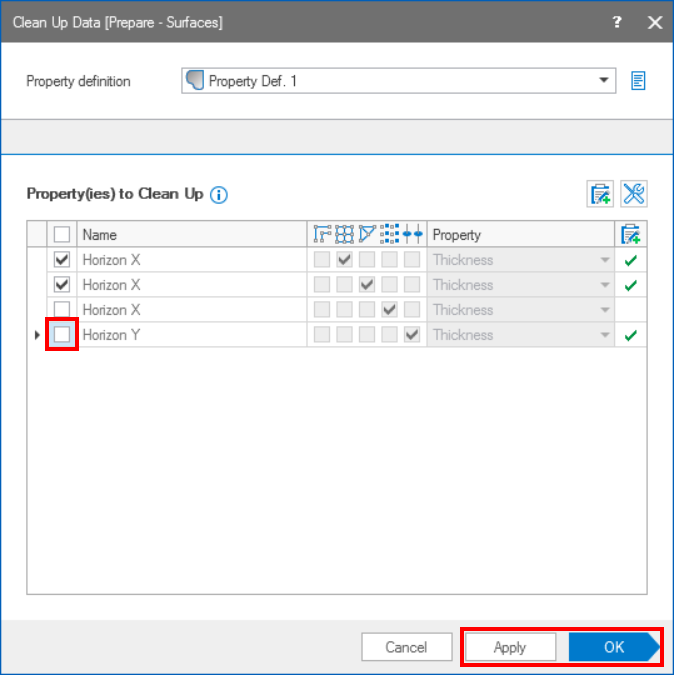Click the add property icon above the table
This screenshot has height=675, width=674.
pos(600,194)
